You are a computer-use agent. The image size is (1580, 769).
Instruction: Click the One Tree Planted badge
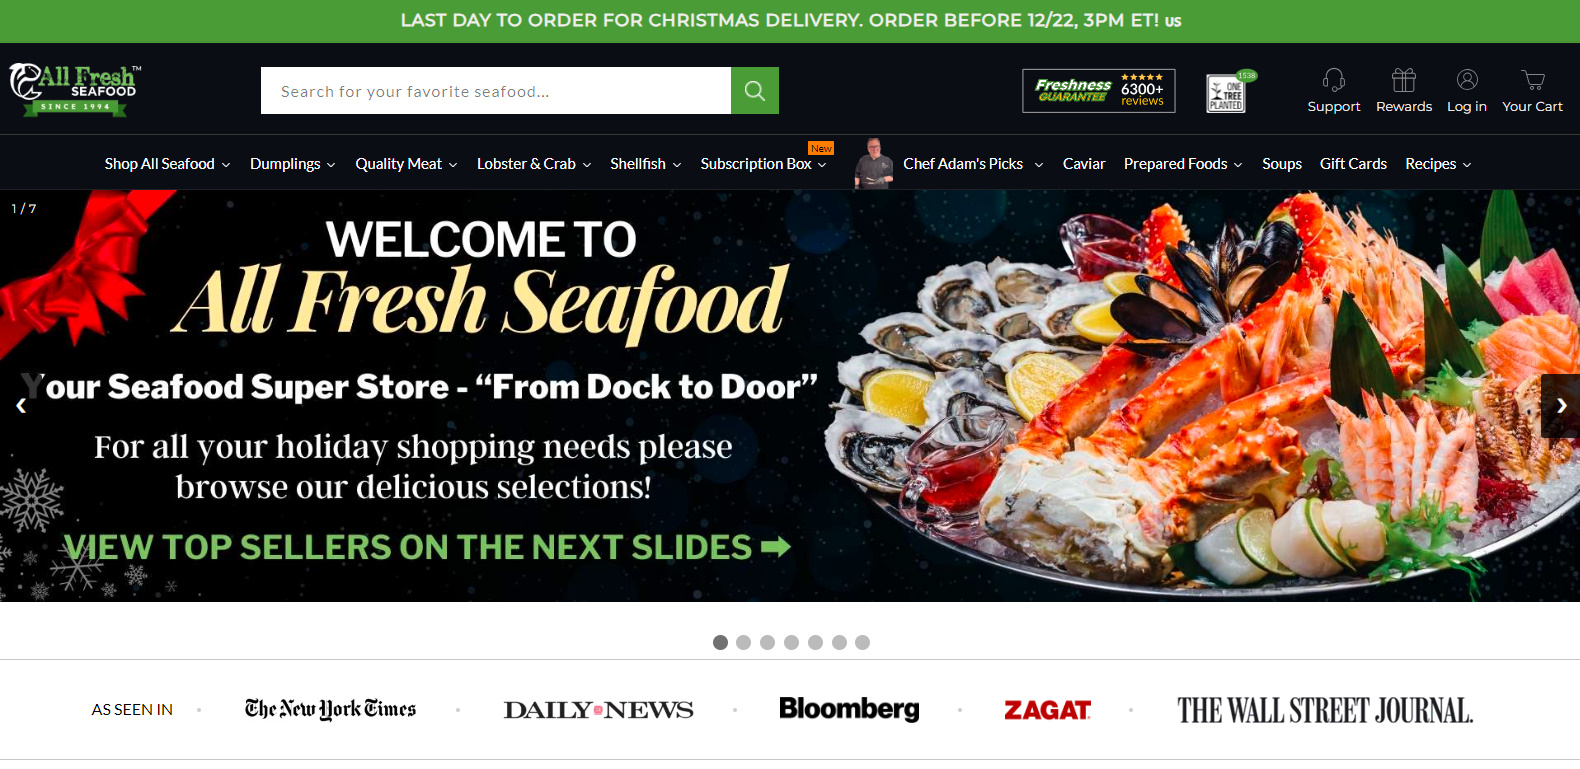click(1229, 92)
